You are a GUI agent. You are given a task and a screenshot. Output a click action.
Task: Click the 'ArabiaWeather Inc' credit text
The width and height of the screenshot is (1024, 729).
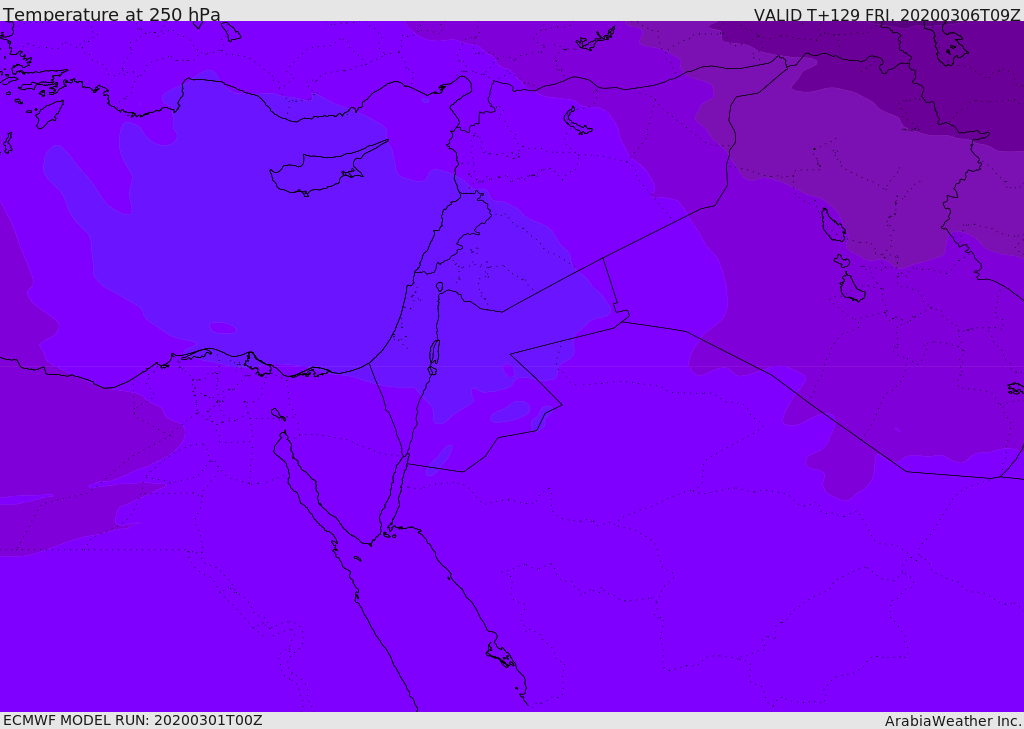pos(952,721)
